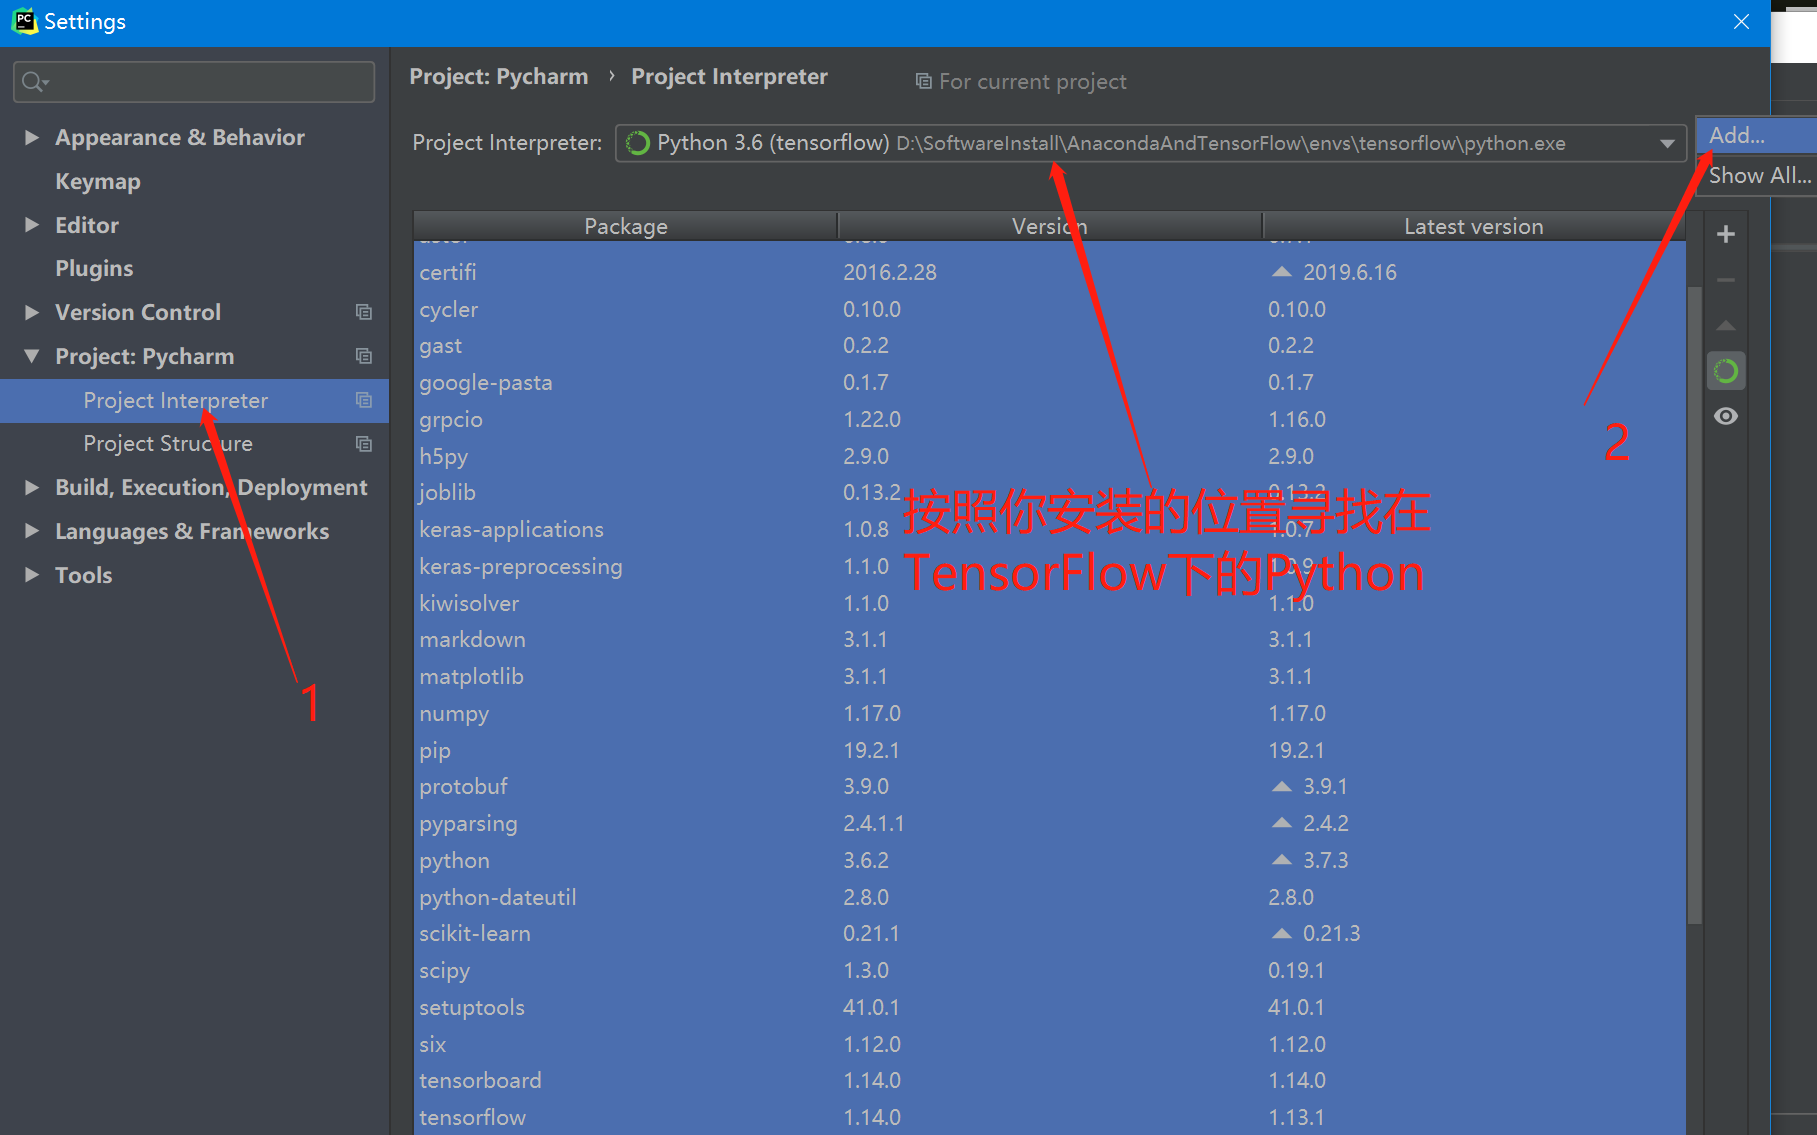Select the grpcio package row
This screenshot has width=1817, height=1135.
tap(1049, 419)
